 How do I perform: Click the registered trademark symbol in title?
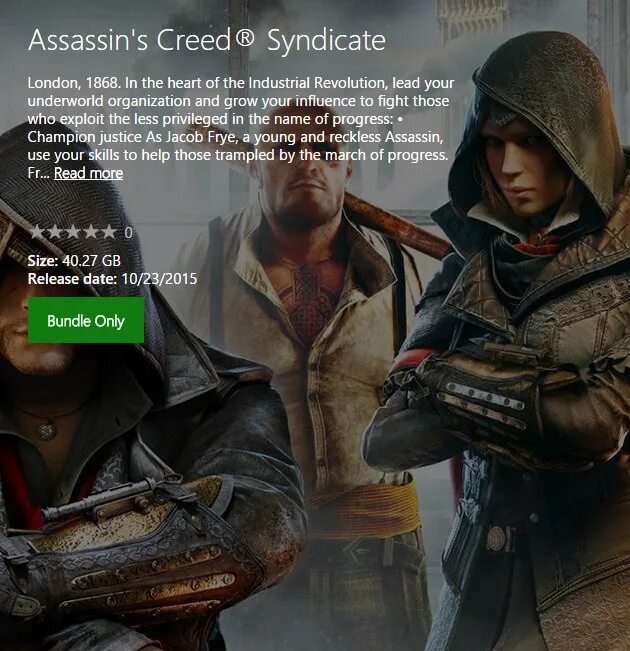pos(244,37)
